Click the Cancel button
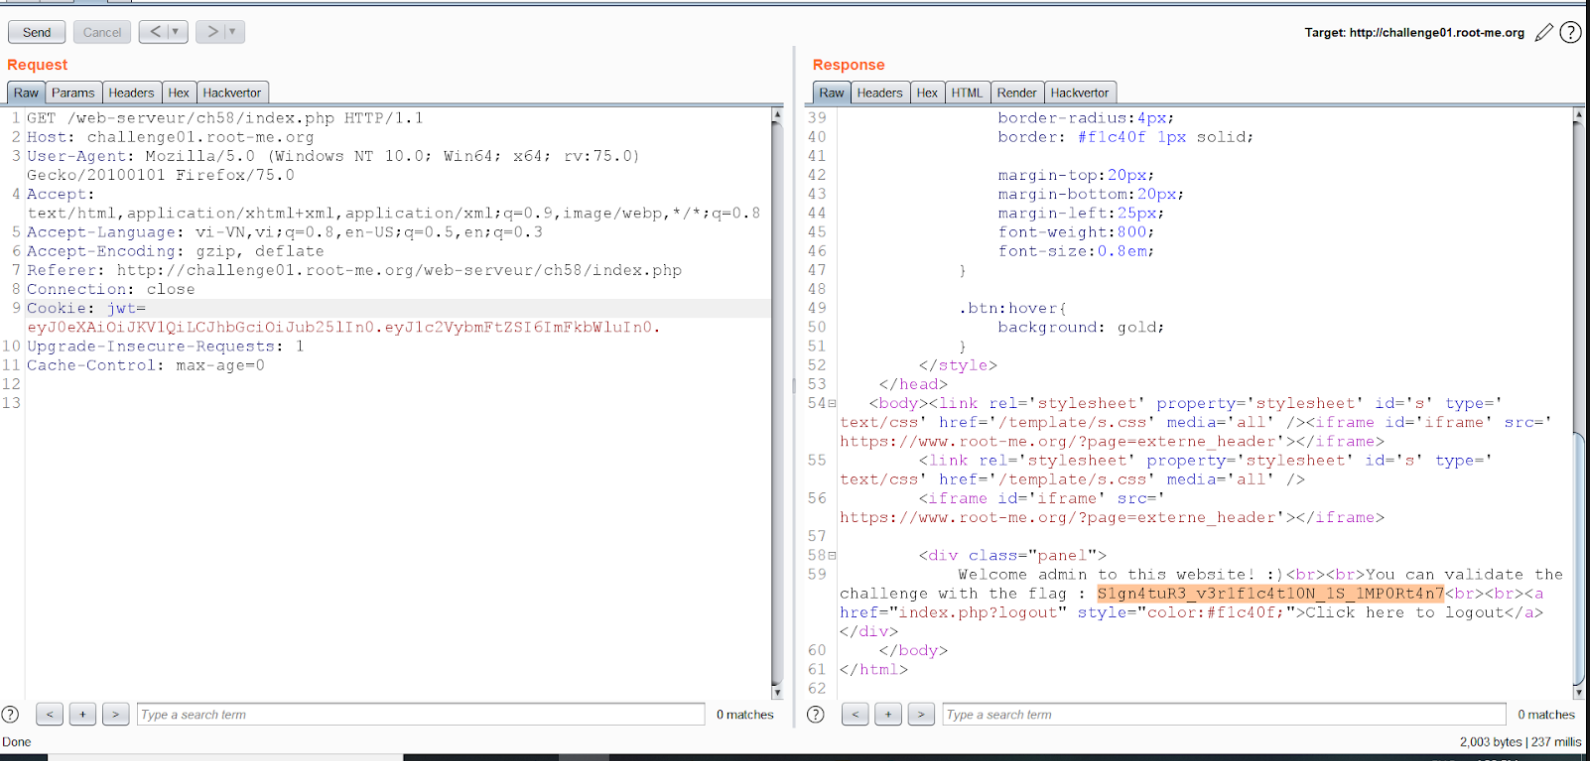This screenshot has height=761, width=1590. (102, 32)
